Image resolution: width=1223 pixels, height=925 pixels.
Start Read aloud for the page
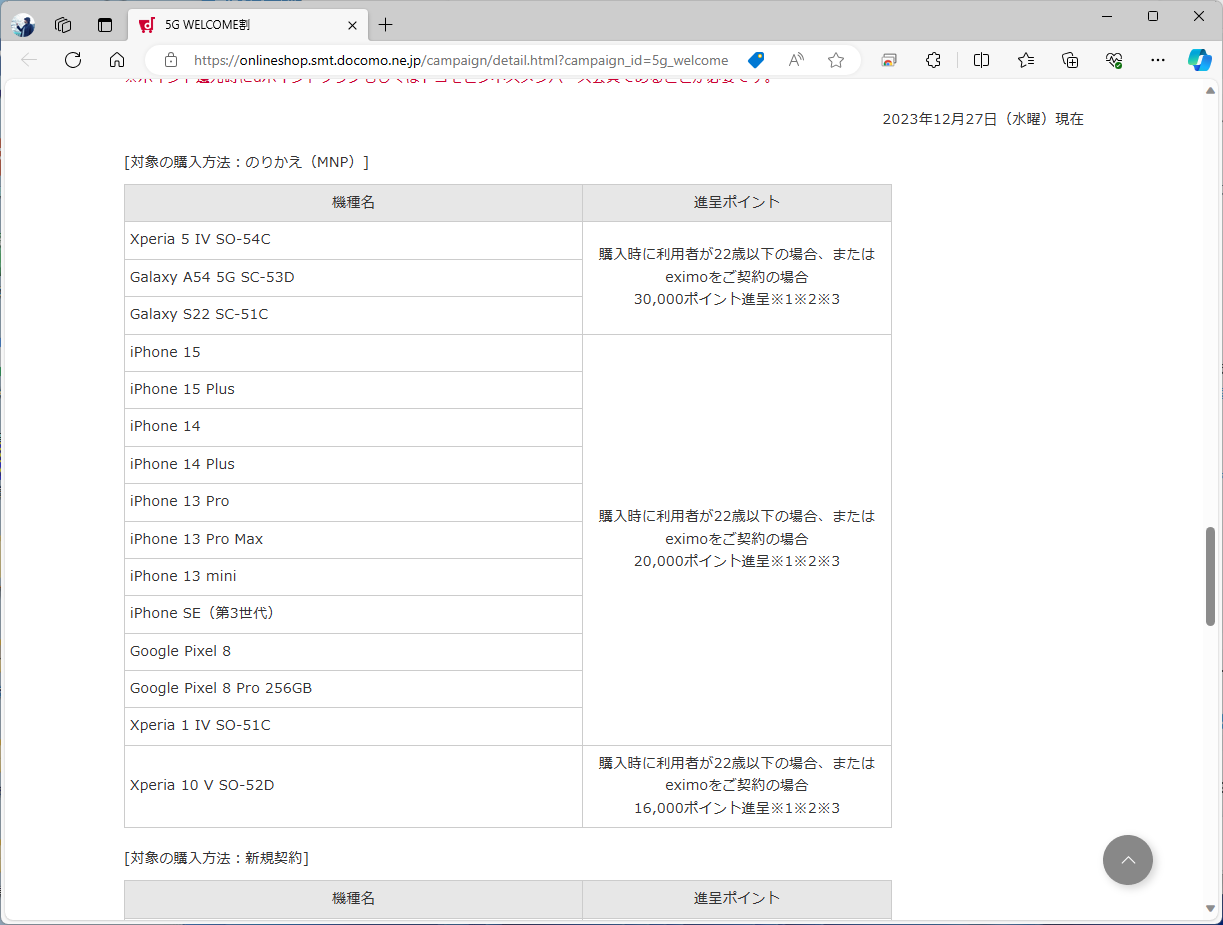pos(795,60)
